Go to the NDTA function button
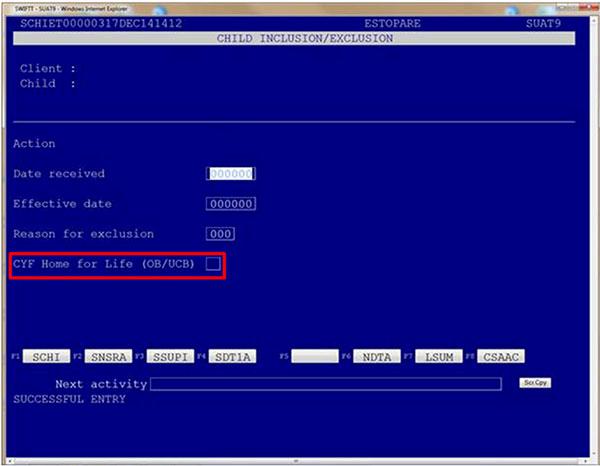 [x=378, y=357]
